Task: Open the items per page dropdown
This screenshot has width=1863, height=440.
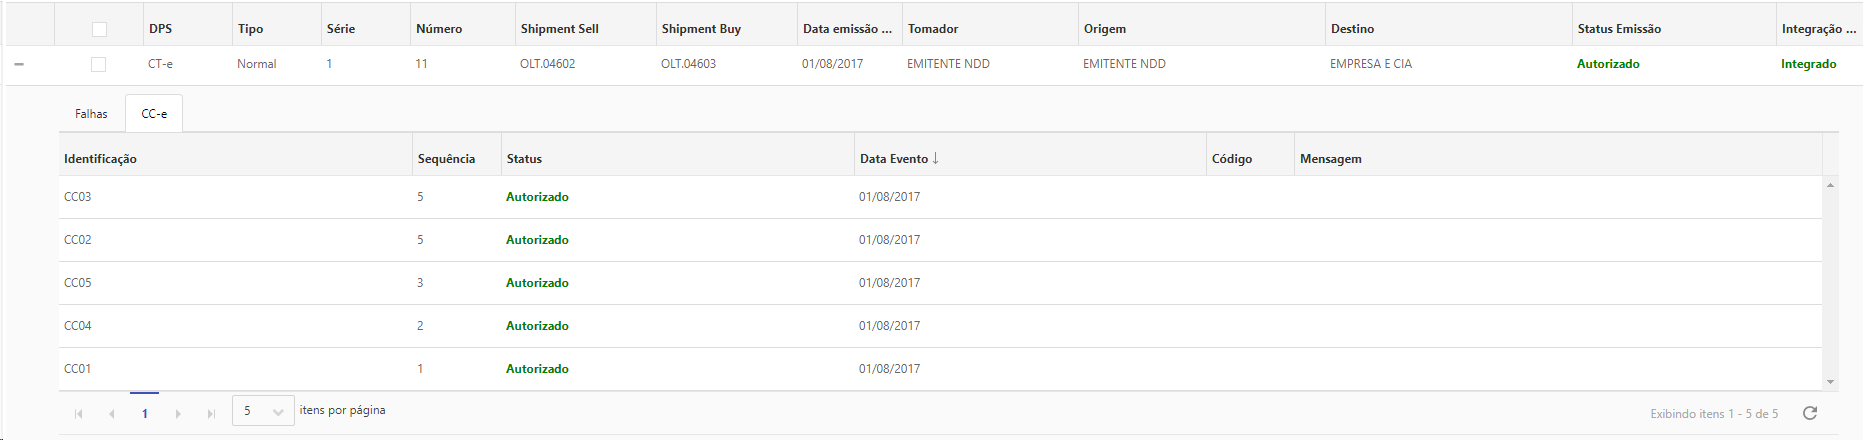Action: pos(263,411)
